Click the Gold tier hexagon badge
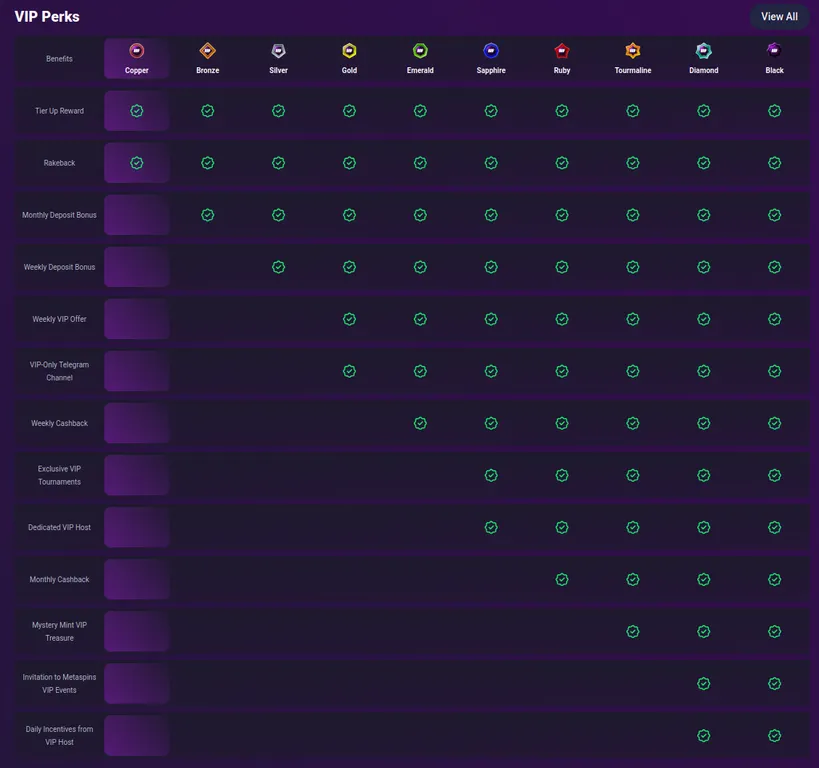The height and width of the screenshot is (768, 819). [349, 51]
